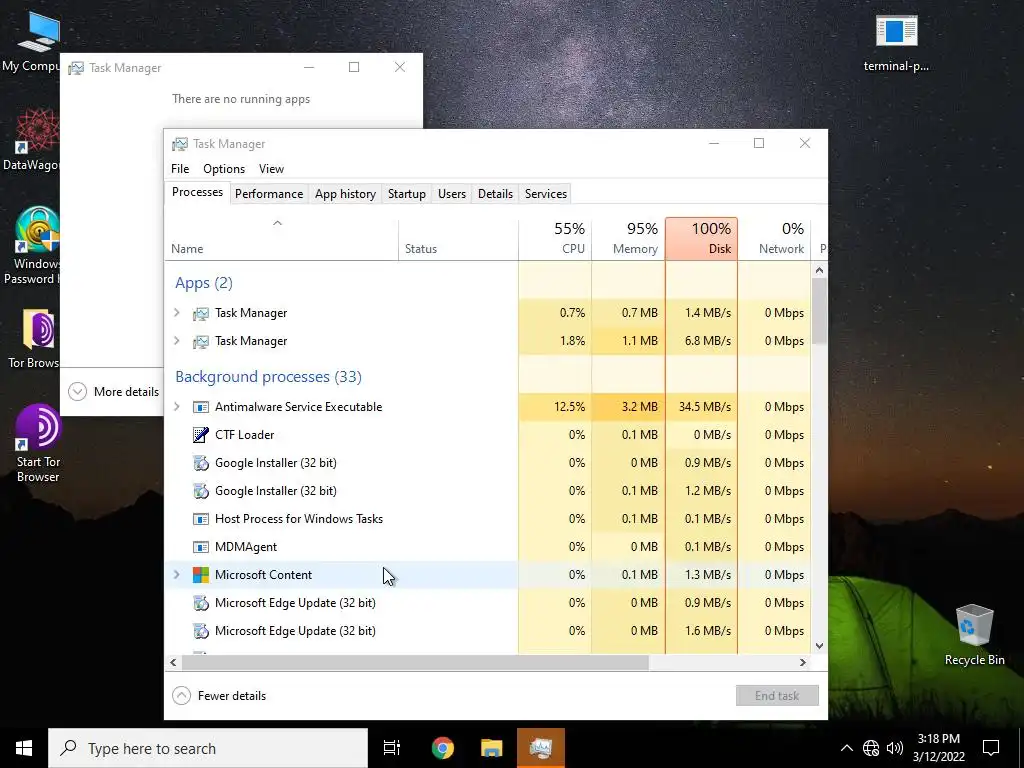This screenshot has height=768, width=1024.
Task: Click the Background processes (33) group header
Action: click(268, 377)
